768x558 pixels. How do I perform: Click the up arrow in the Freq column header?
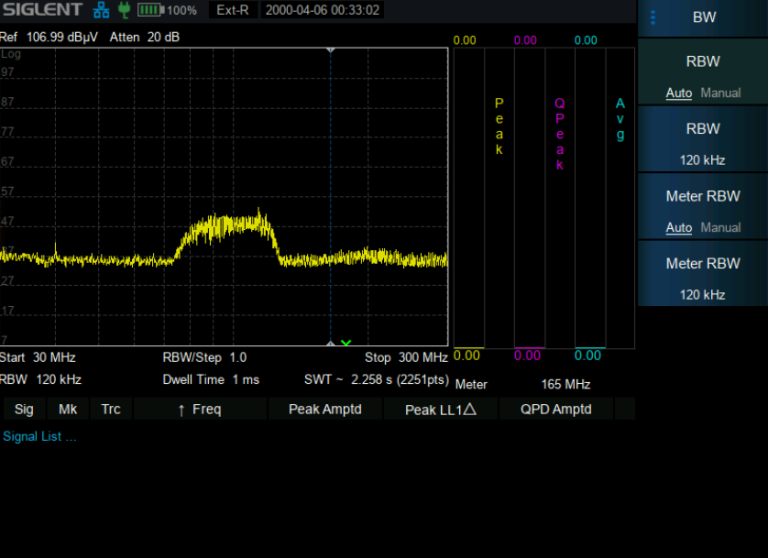(x=181, y=409)
